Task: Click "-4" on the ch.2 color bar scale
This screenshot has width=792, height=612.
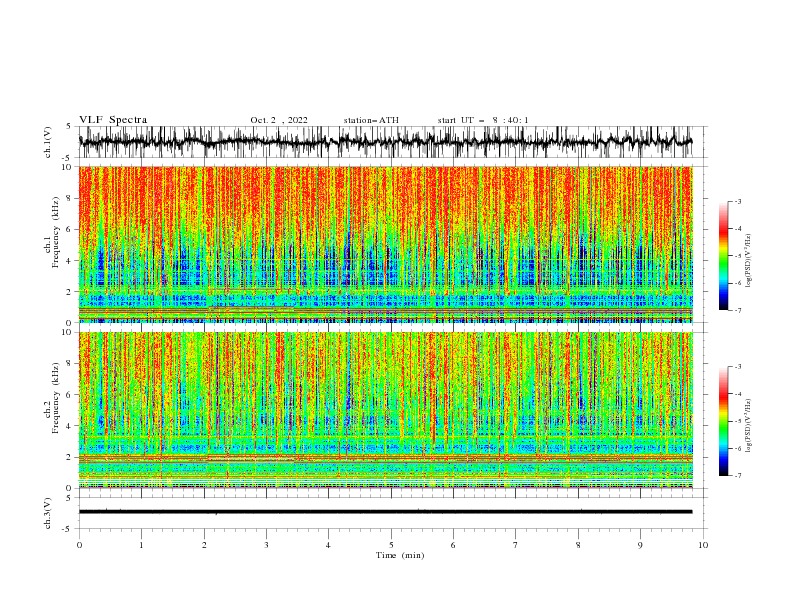Action: coord(738,394)
